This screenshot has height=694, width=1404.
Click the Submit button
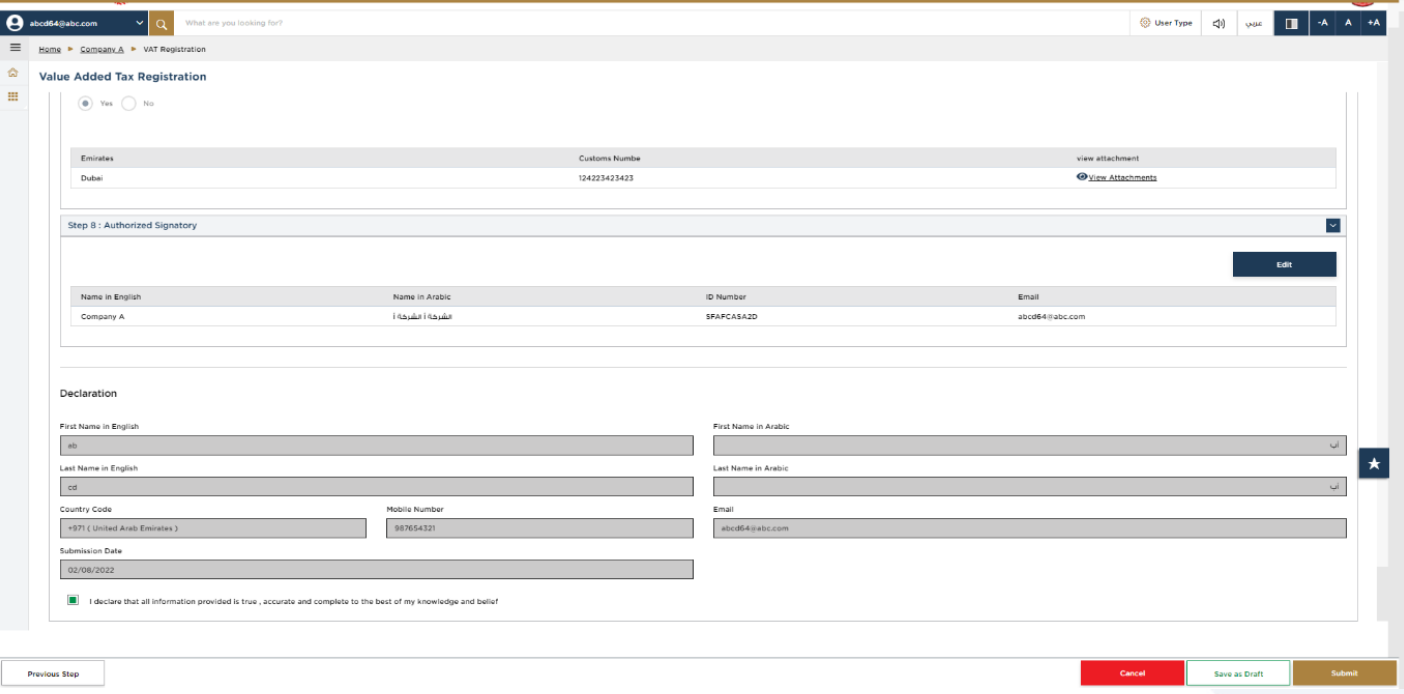1344,674
